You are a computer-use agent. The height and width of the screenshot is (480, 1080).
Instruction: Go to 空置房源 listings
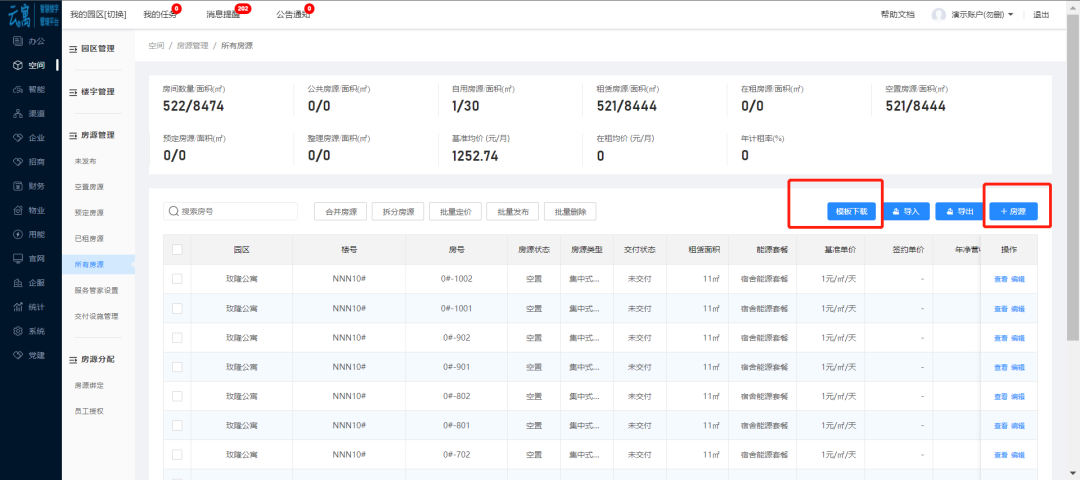[89, 187]
